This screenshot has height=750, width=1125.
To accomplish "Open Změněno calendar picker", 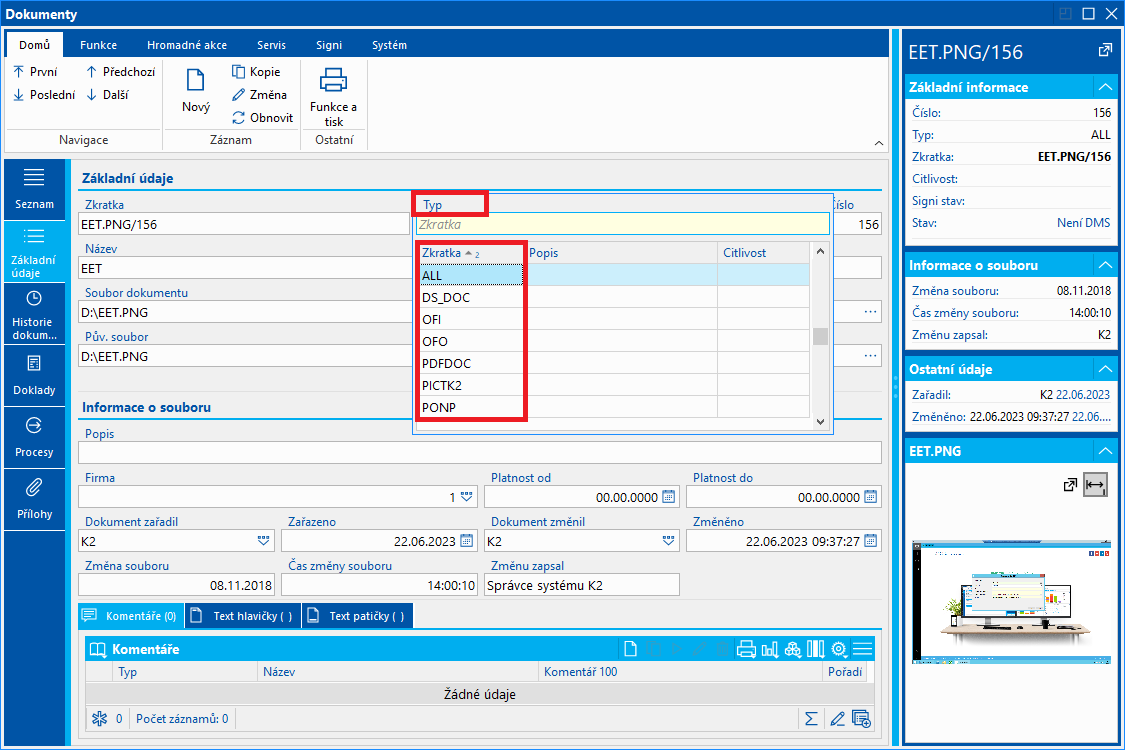I will tap(871, 541).
